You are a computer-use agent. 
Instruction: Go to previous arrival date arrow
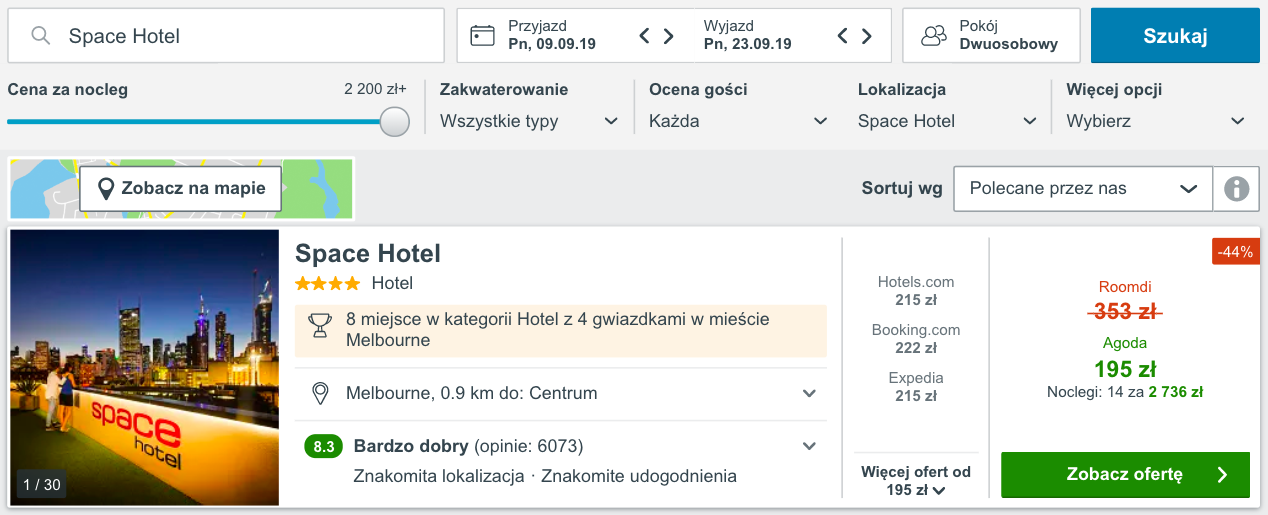point(645,36)
